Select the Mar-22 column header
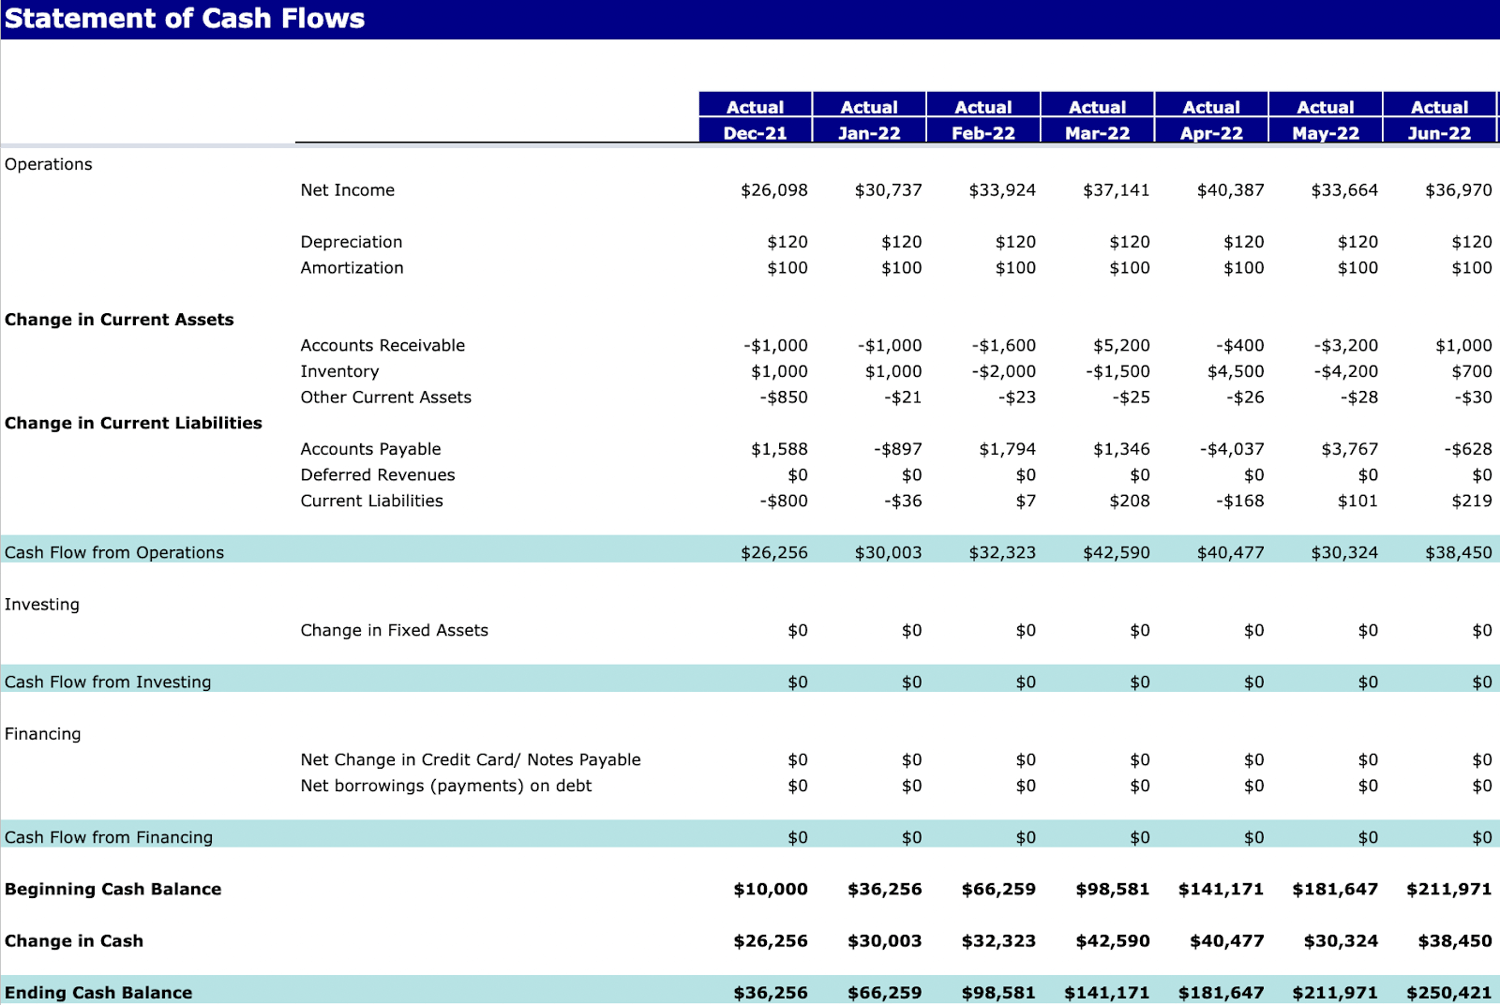Image resolution: width=1500 pixels, height=1005 pixels. (1097, 131)
